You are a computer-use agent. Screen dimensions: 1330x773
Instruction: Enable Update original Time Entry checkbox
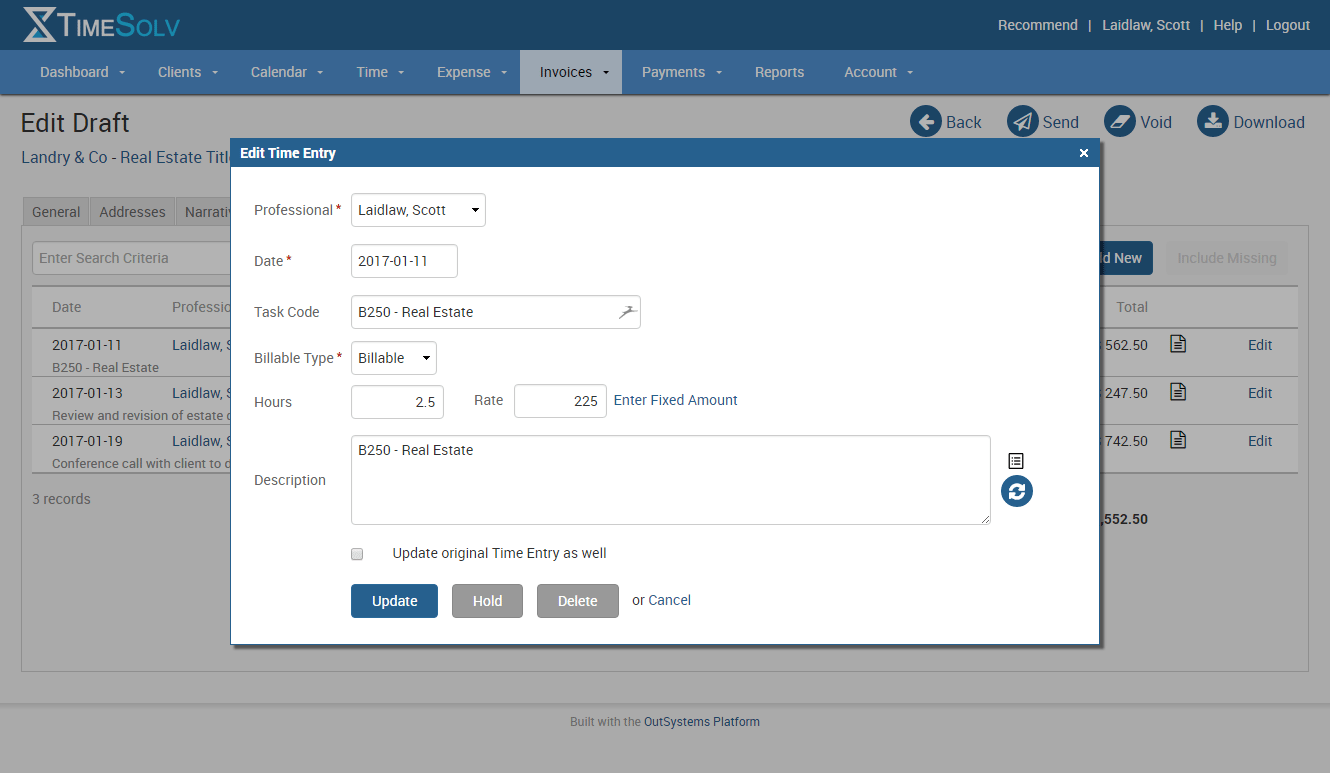point(357,554)
